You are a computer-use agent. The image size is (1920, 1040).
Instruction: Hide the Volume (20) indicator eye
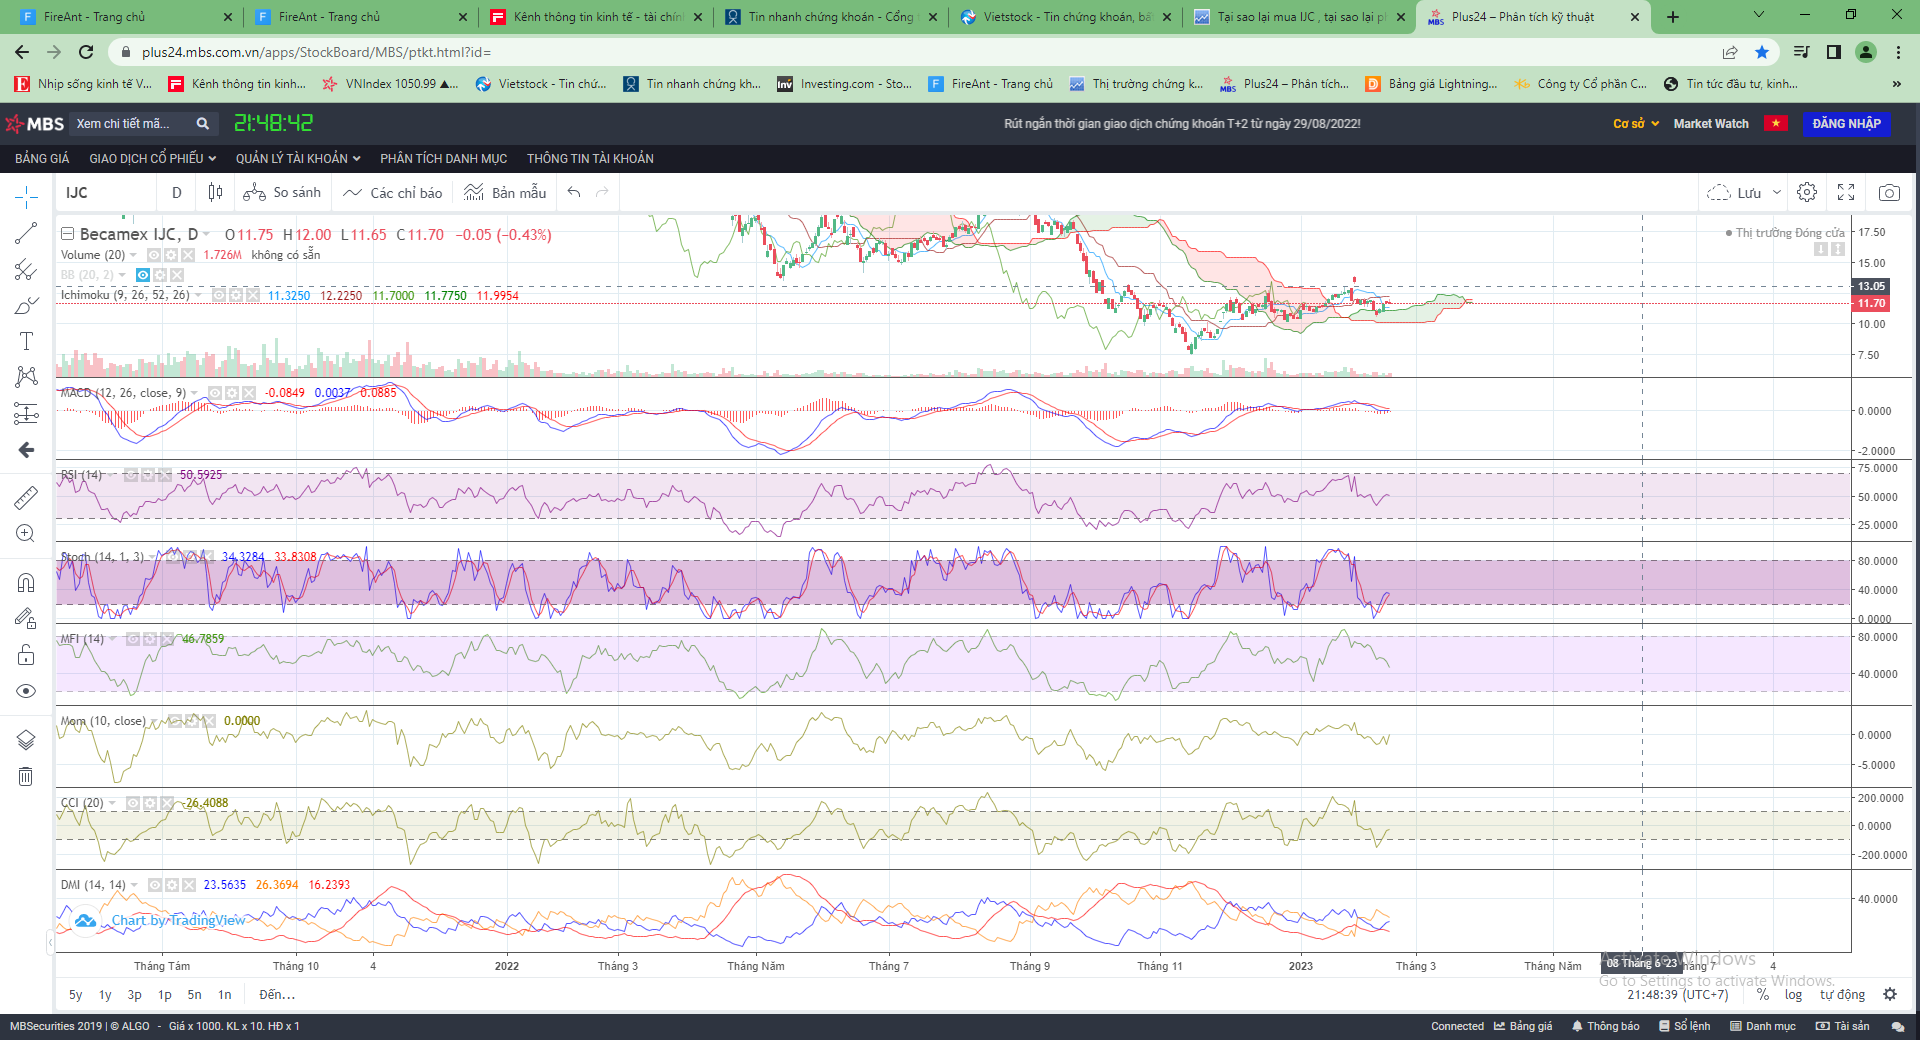click(x=155, y=255)
